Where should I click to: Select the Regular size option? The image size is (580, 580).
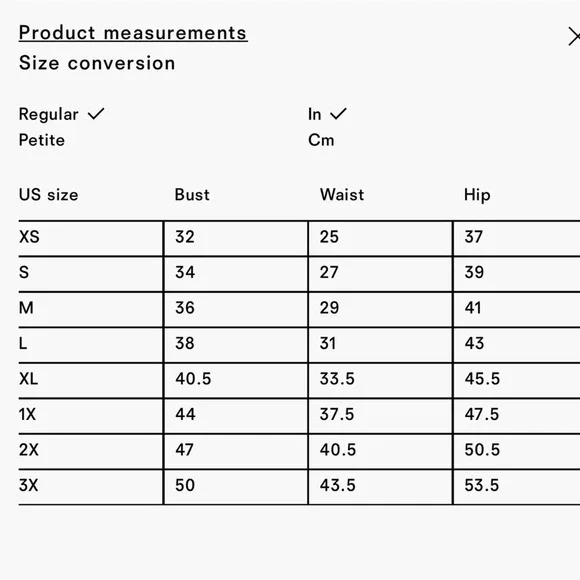click(48, 114)
